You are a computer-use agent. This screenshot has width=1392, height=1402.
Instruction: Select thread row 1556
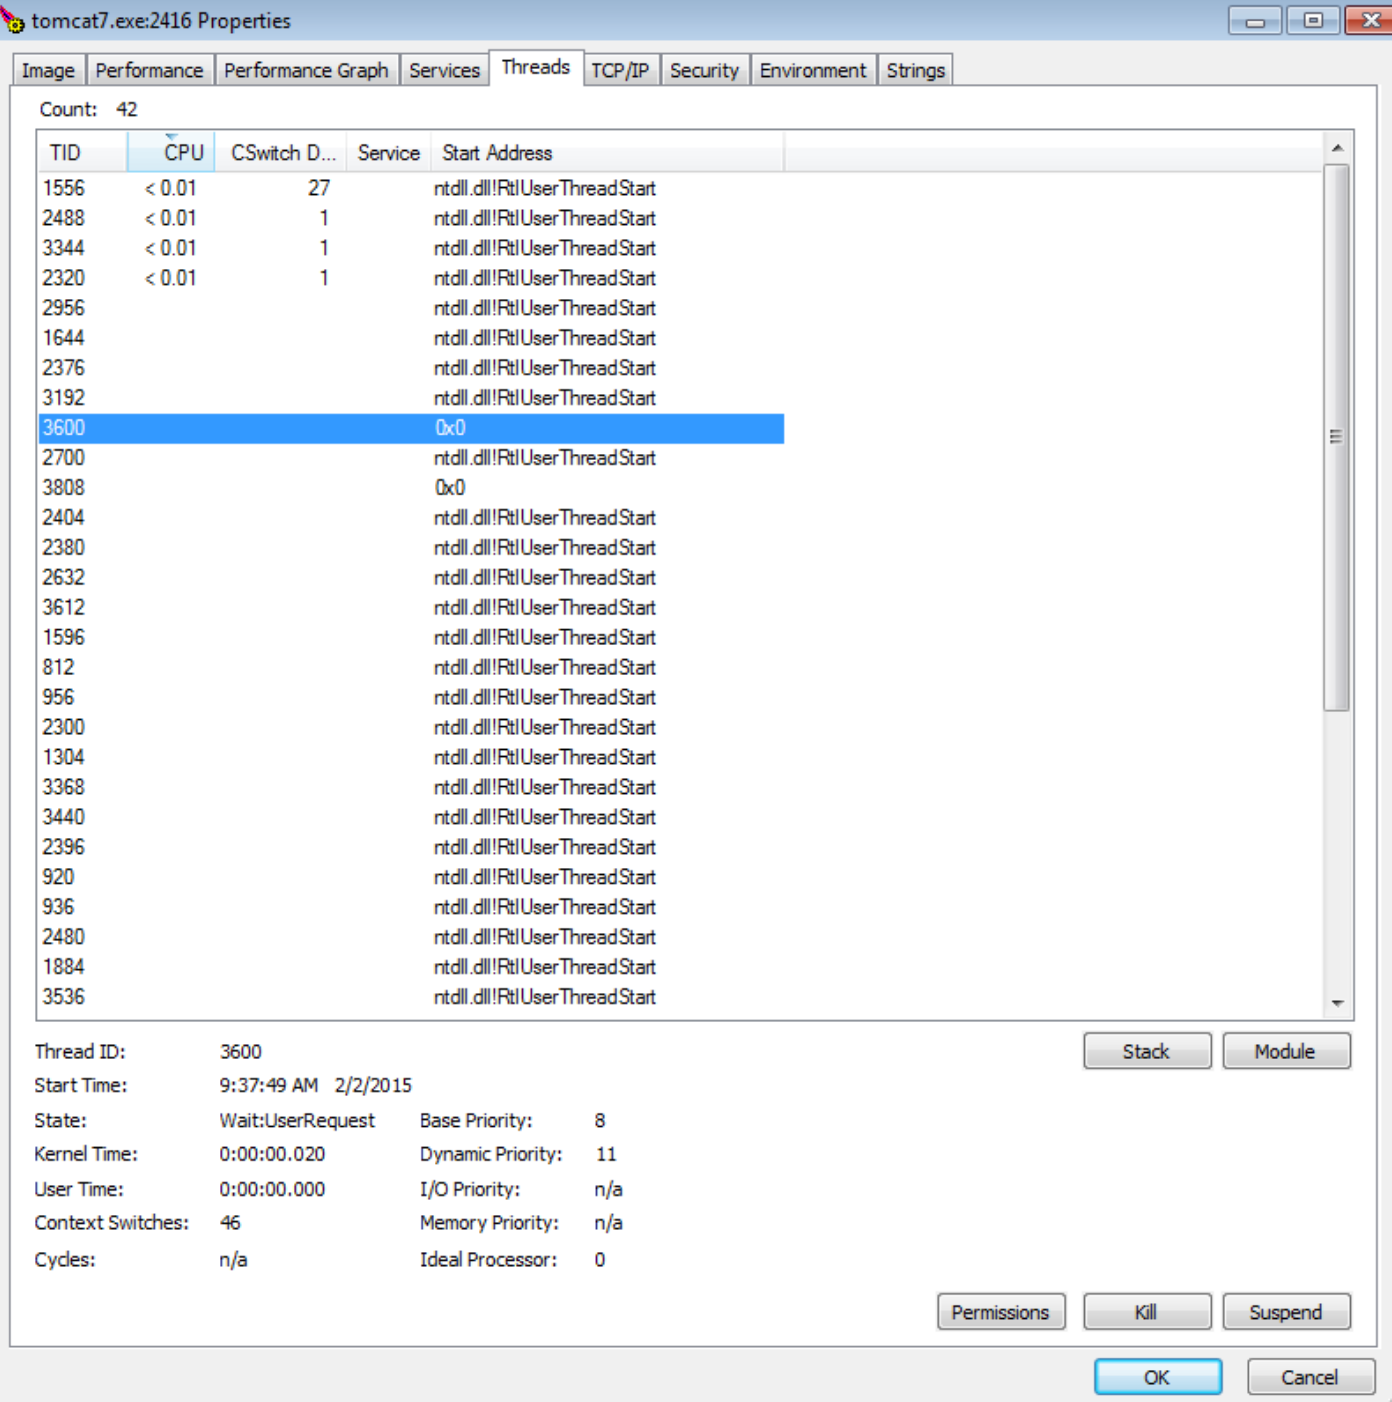(411, 188)
